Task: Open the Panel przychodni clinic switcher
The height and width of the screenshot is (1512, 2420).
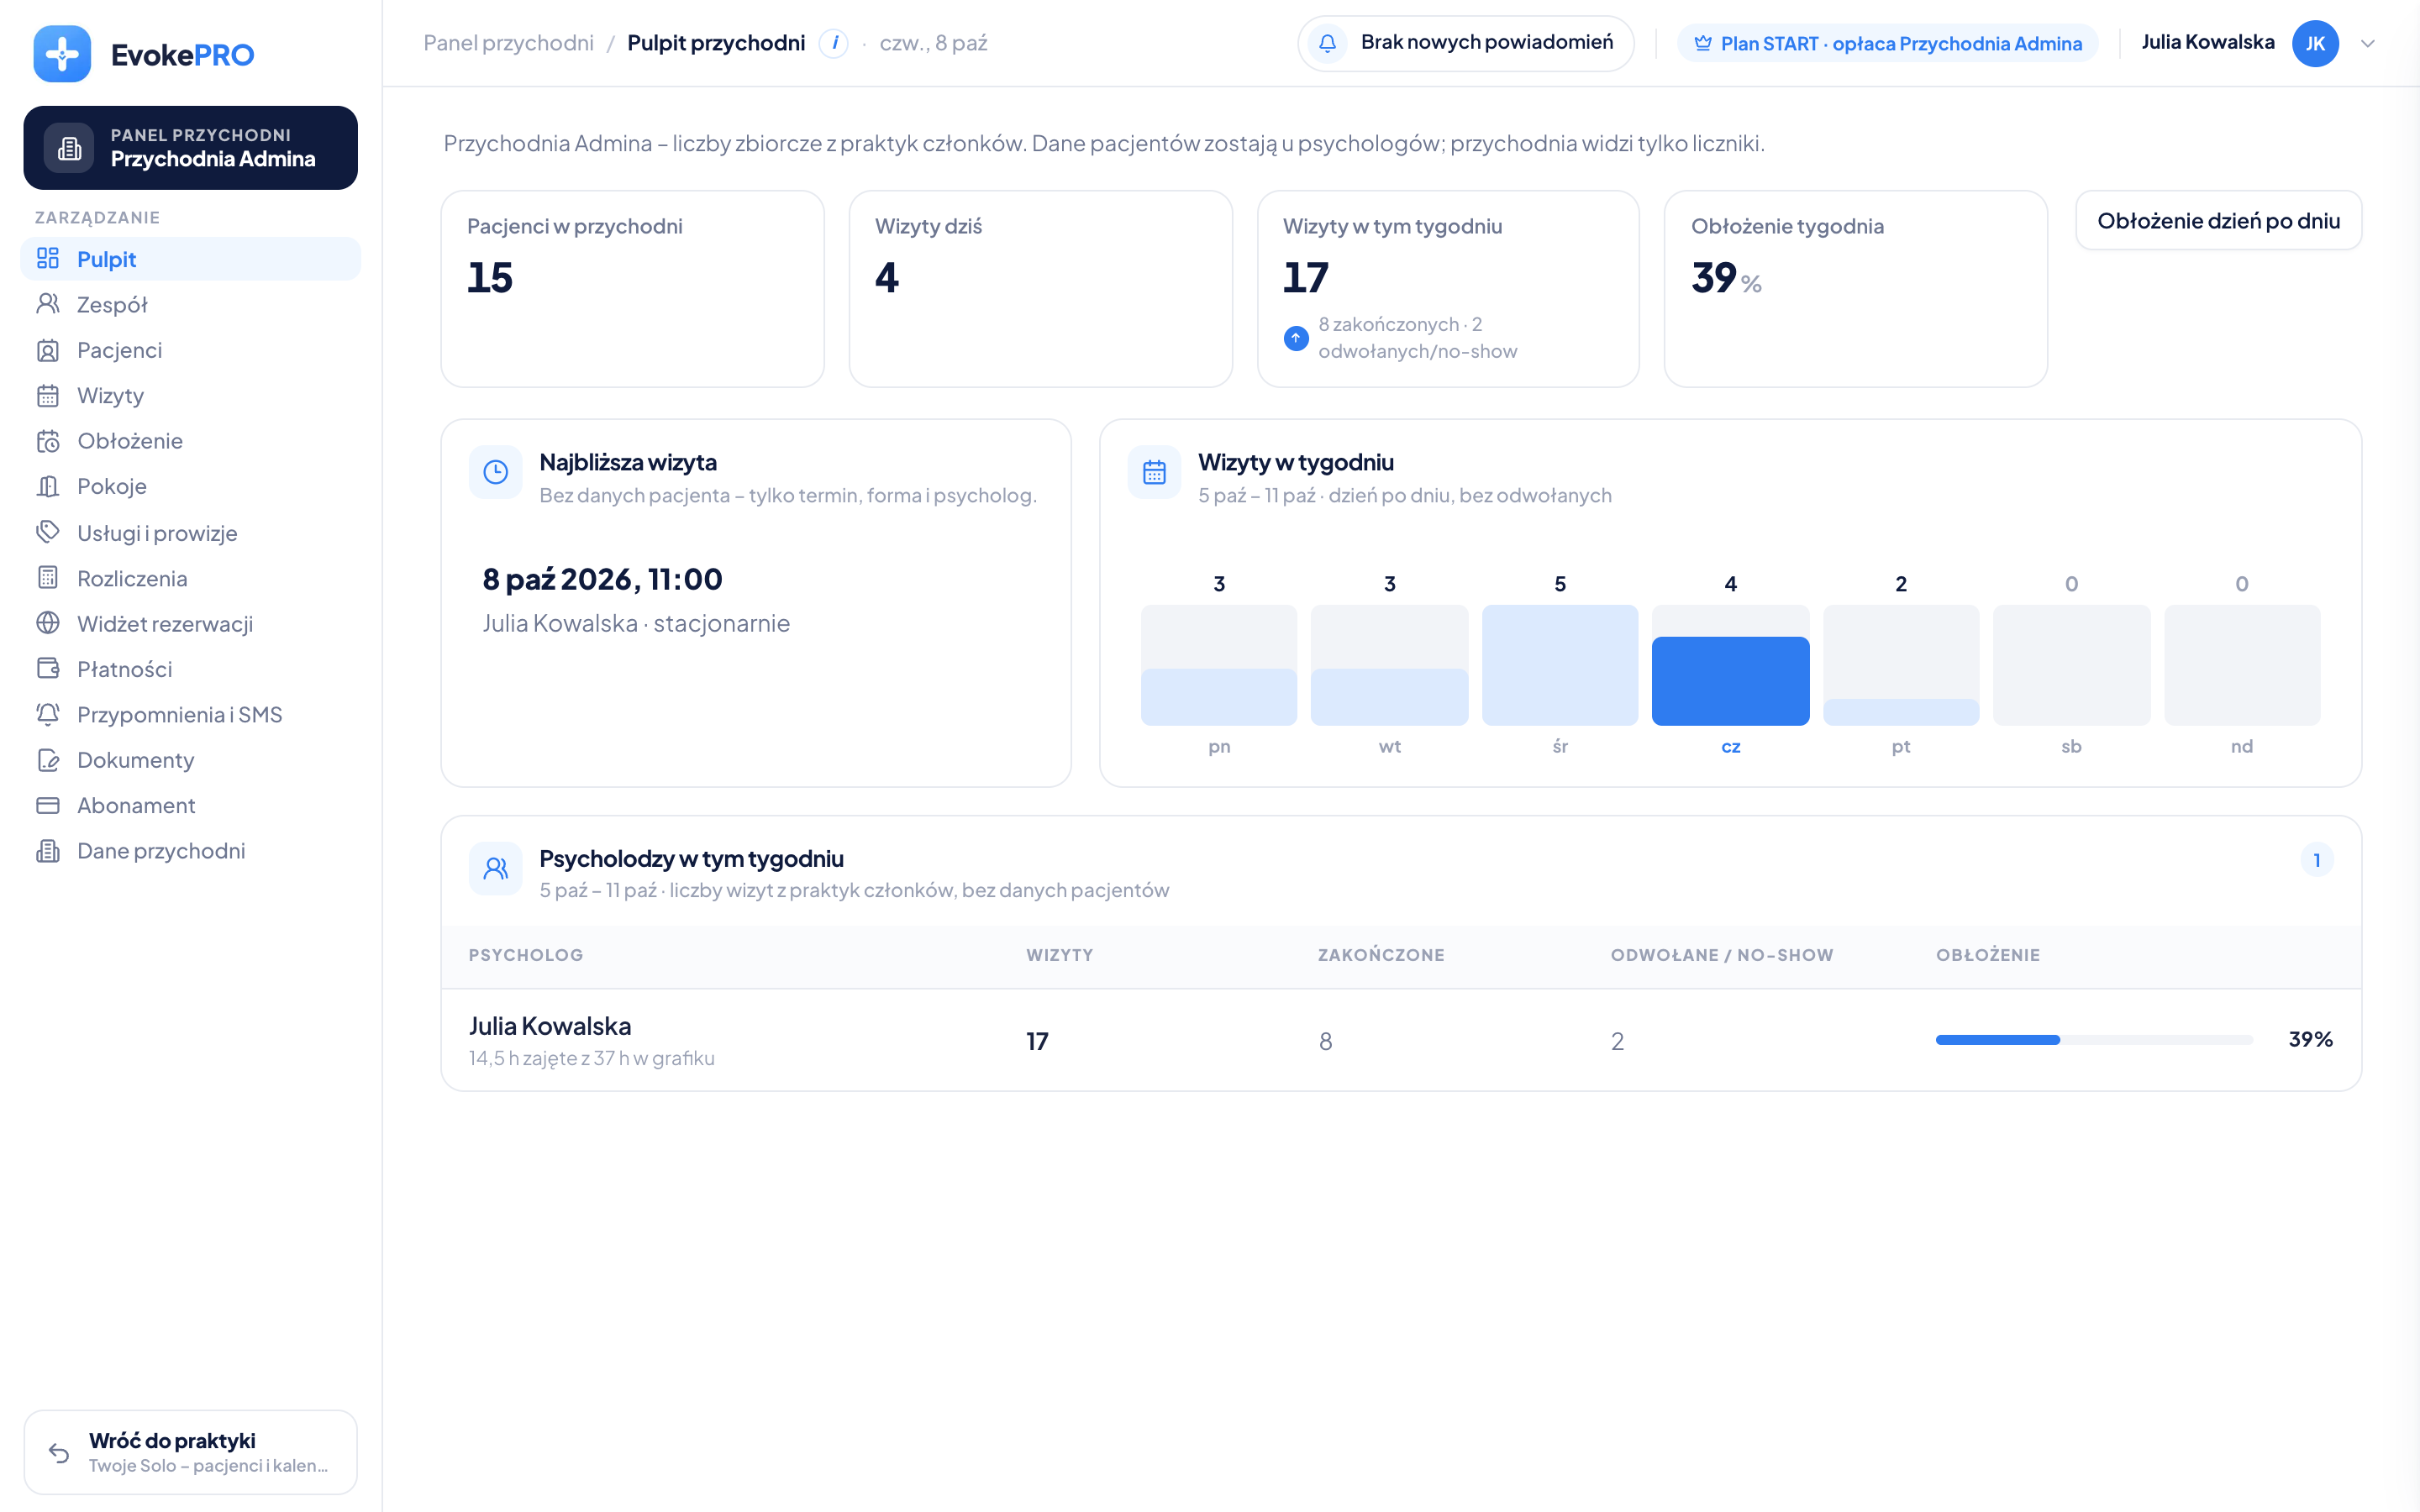Action: (x=191, y=148)
